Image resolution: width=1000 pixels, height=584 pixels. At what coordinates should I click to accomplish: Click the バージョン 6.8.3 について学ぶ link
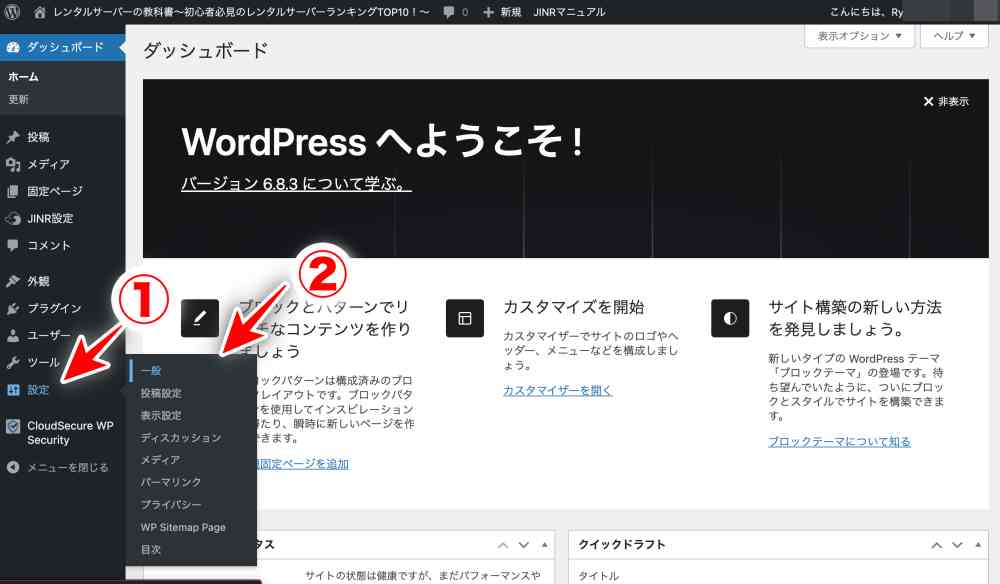296,185
